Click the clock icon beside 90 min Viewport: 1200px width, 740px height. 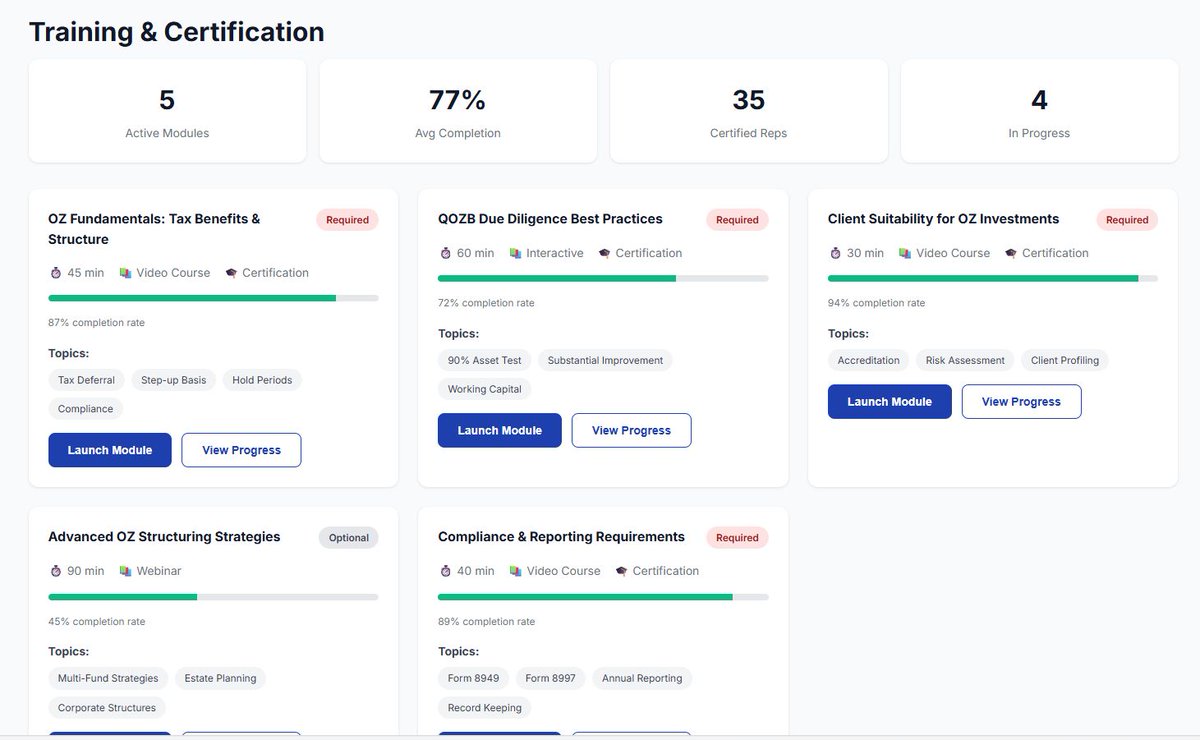(55, 571)
